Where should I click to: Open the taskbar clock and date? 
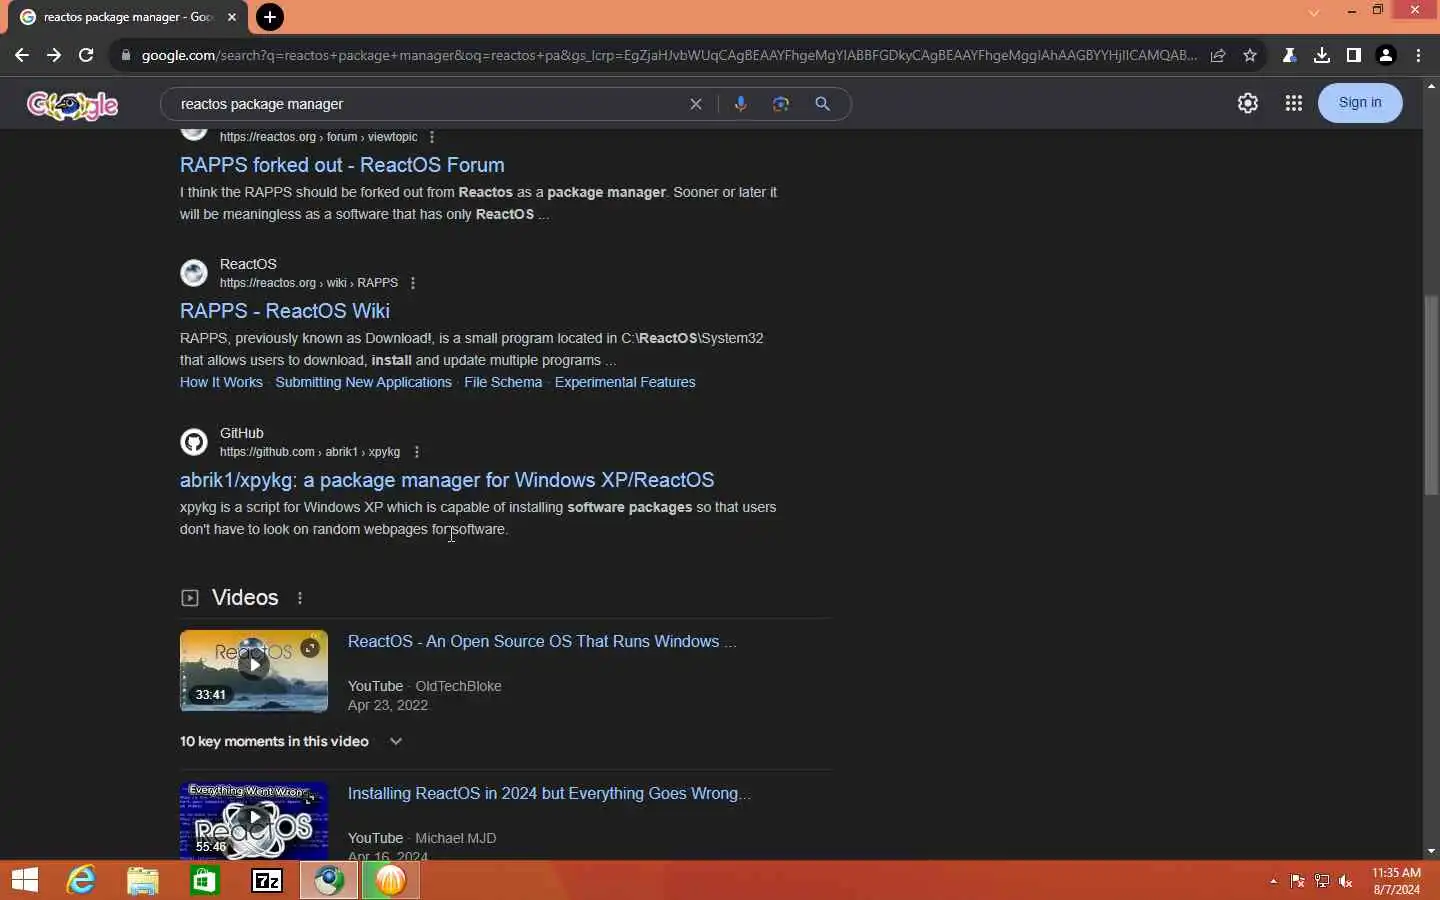pyautogui.click(x=1396, y=881)
